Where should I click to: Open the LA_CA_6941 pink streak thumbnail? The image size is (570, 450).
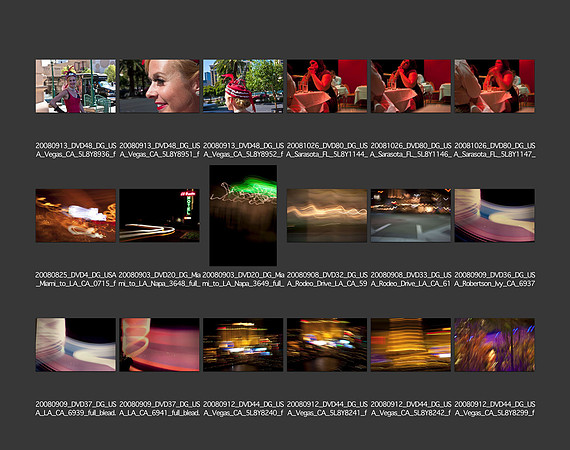[x=159, y=345]
